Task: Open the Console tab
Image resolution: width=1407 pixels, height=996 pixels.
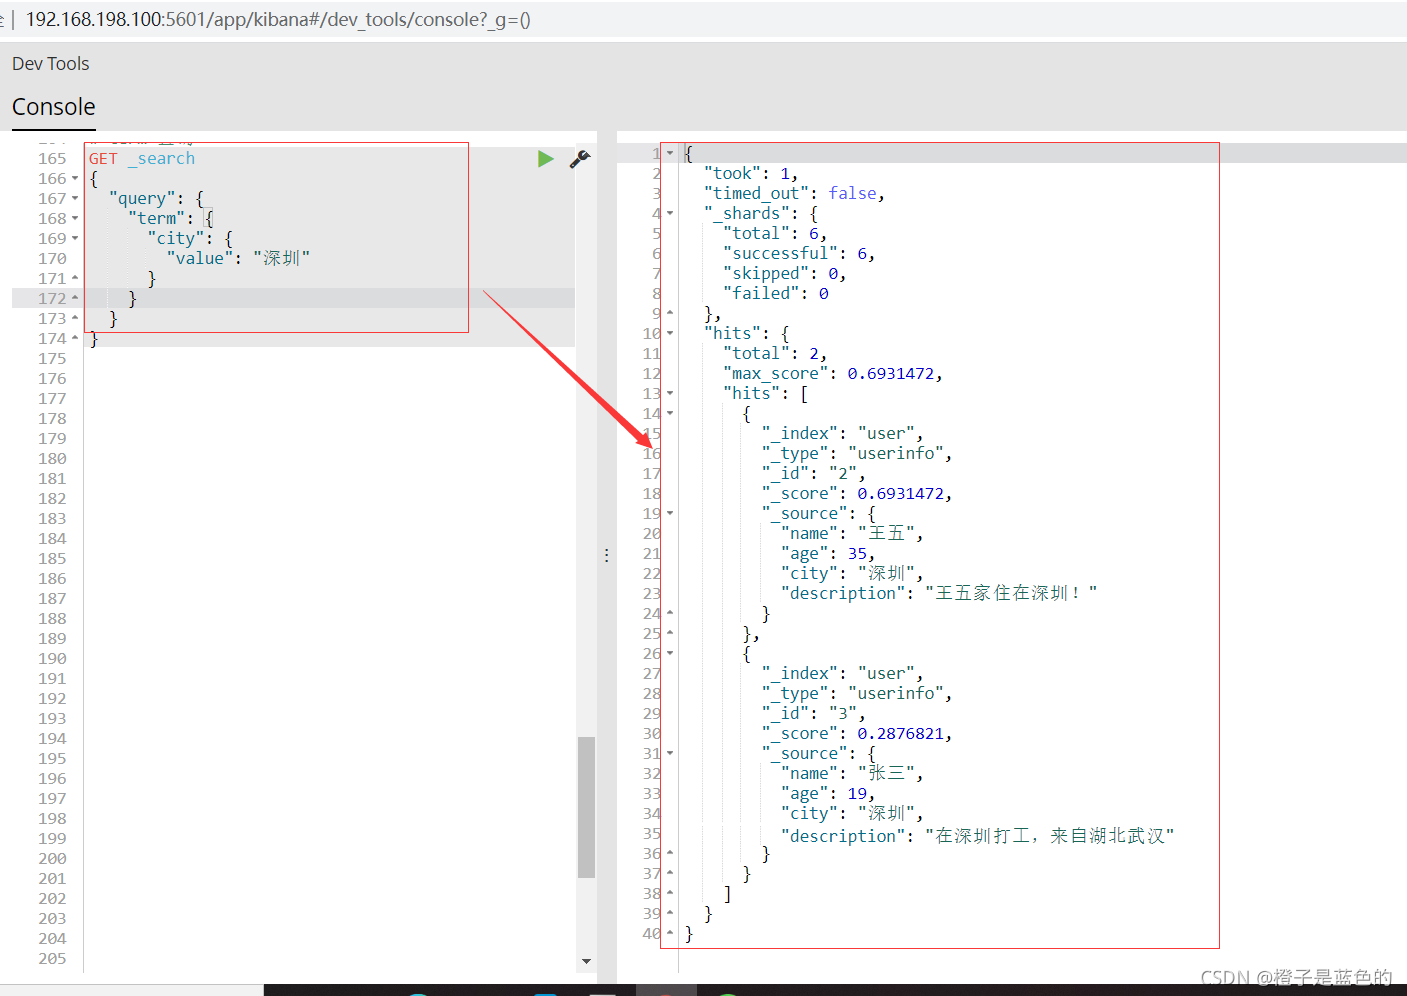Action: [54, 107]
